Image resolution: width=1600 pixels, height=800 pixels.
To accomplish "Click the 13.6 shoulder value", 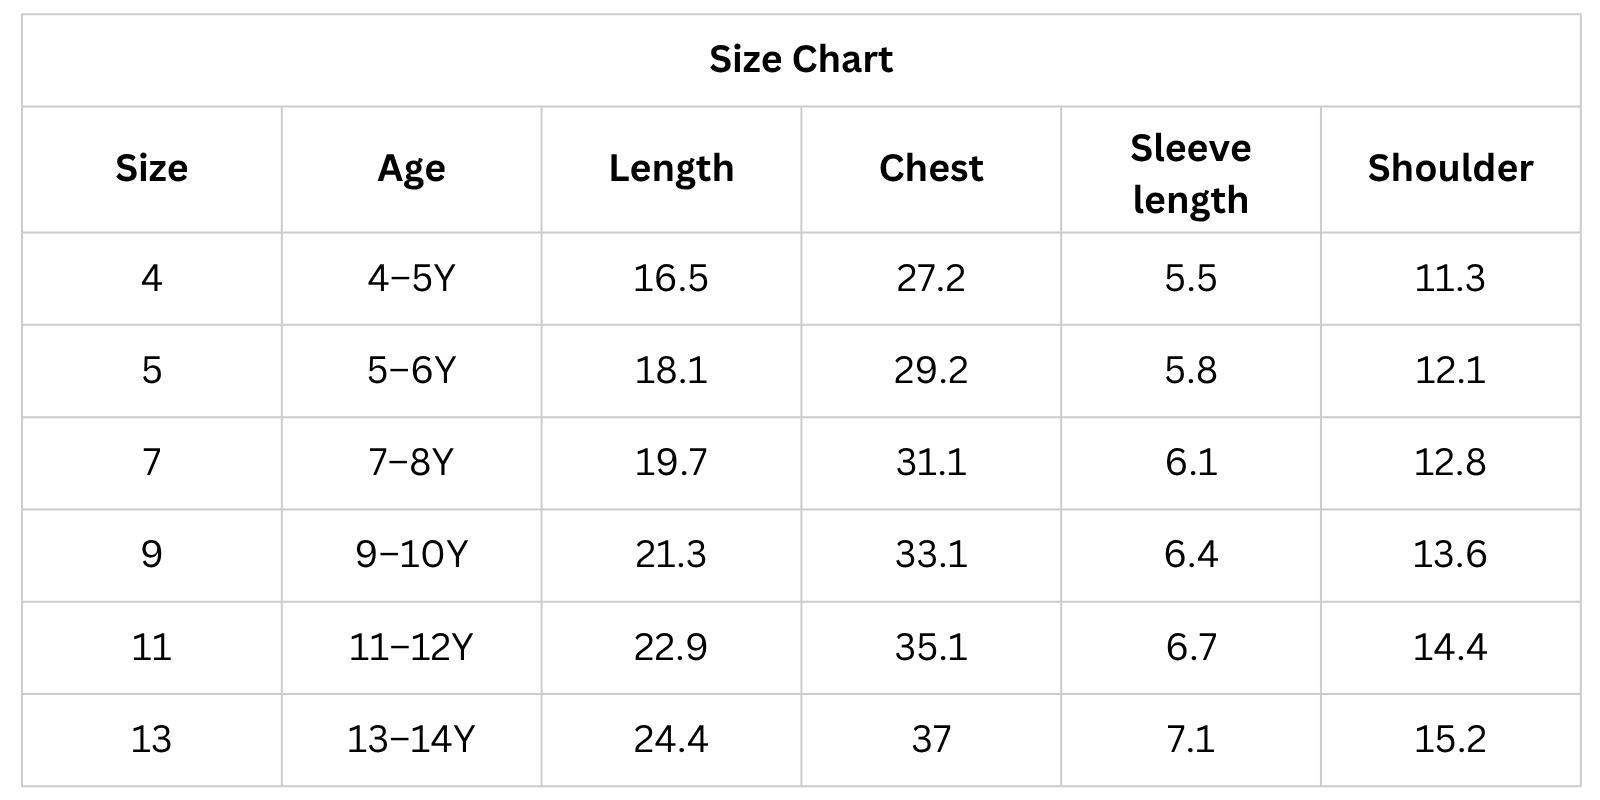I will [1450, 554].
